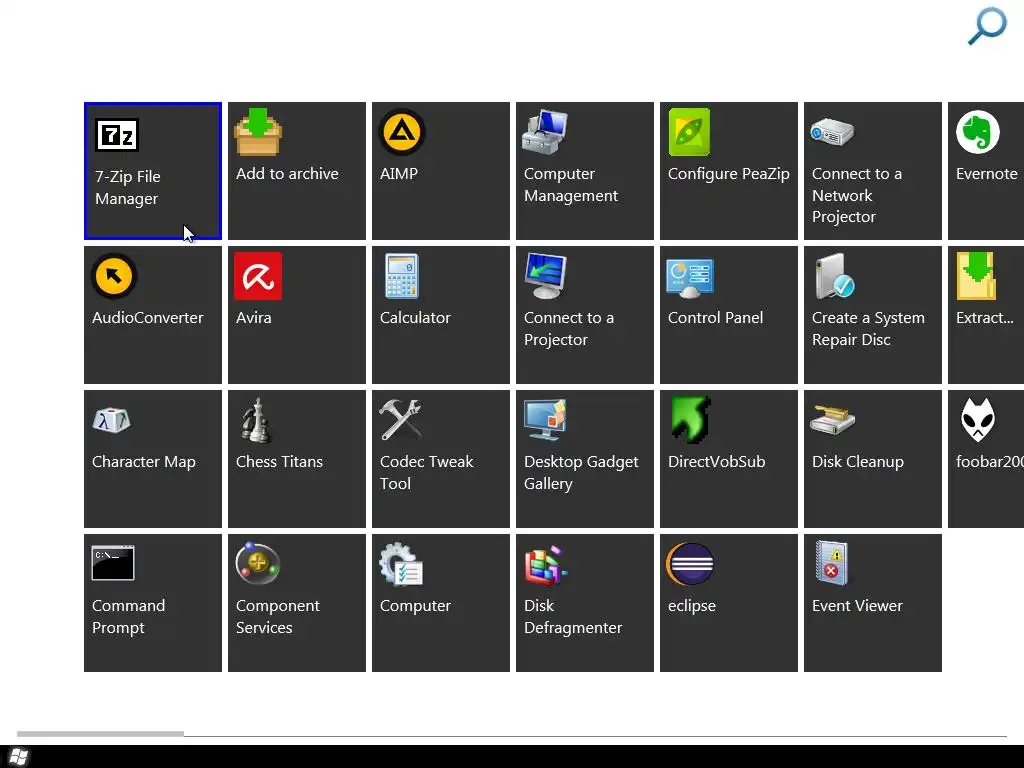1024x768 pixels.
Task: Open the Extract tile icon
Action: tap(976, 276)
